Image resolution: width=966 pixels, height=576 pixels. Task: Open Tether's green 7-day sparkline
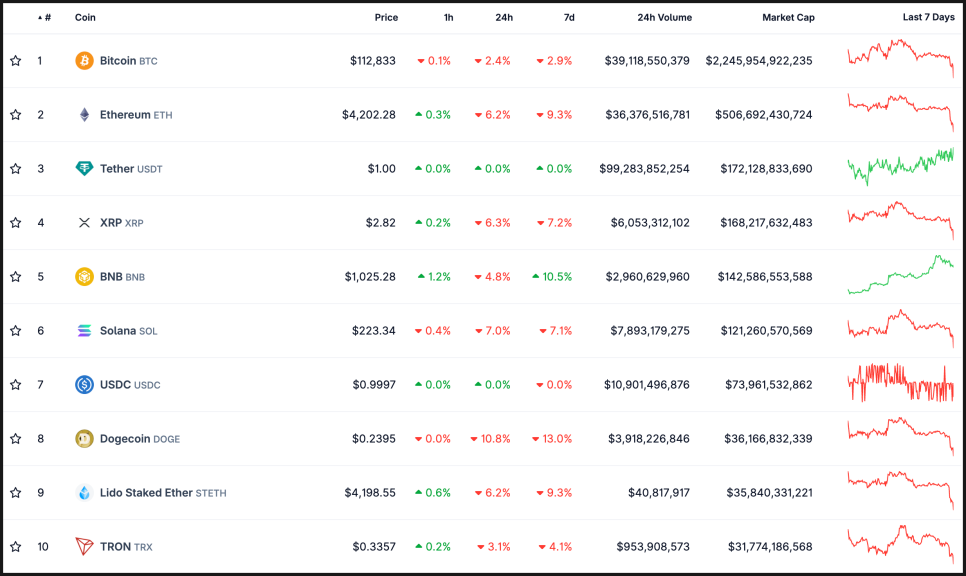tap(901, 167)
